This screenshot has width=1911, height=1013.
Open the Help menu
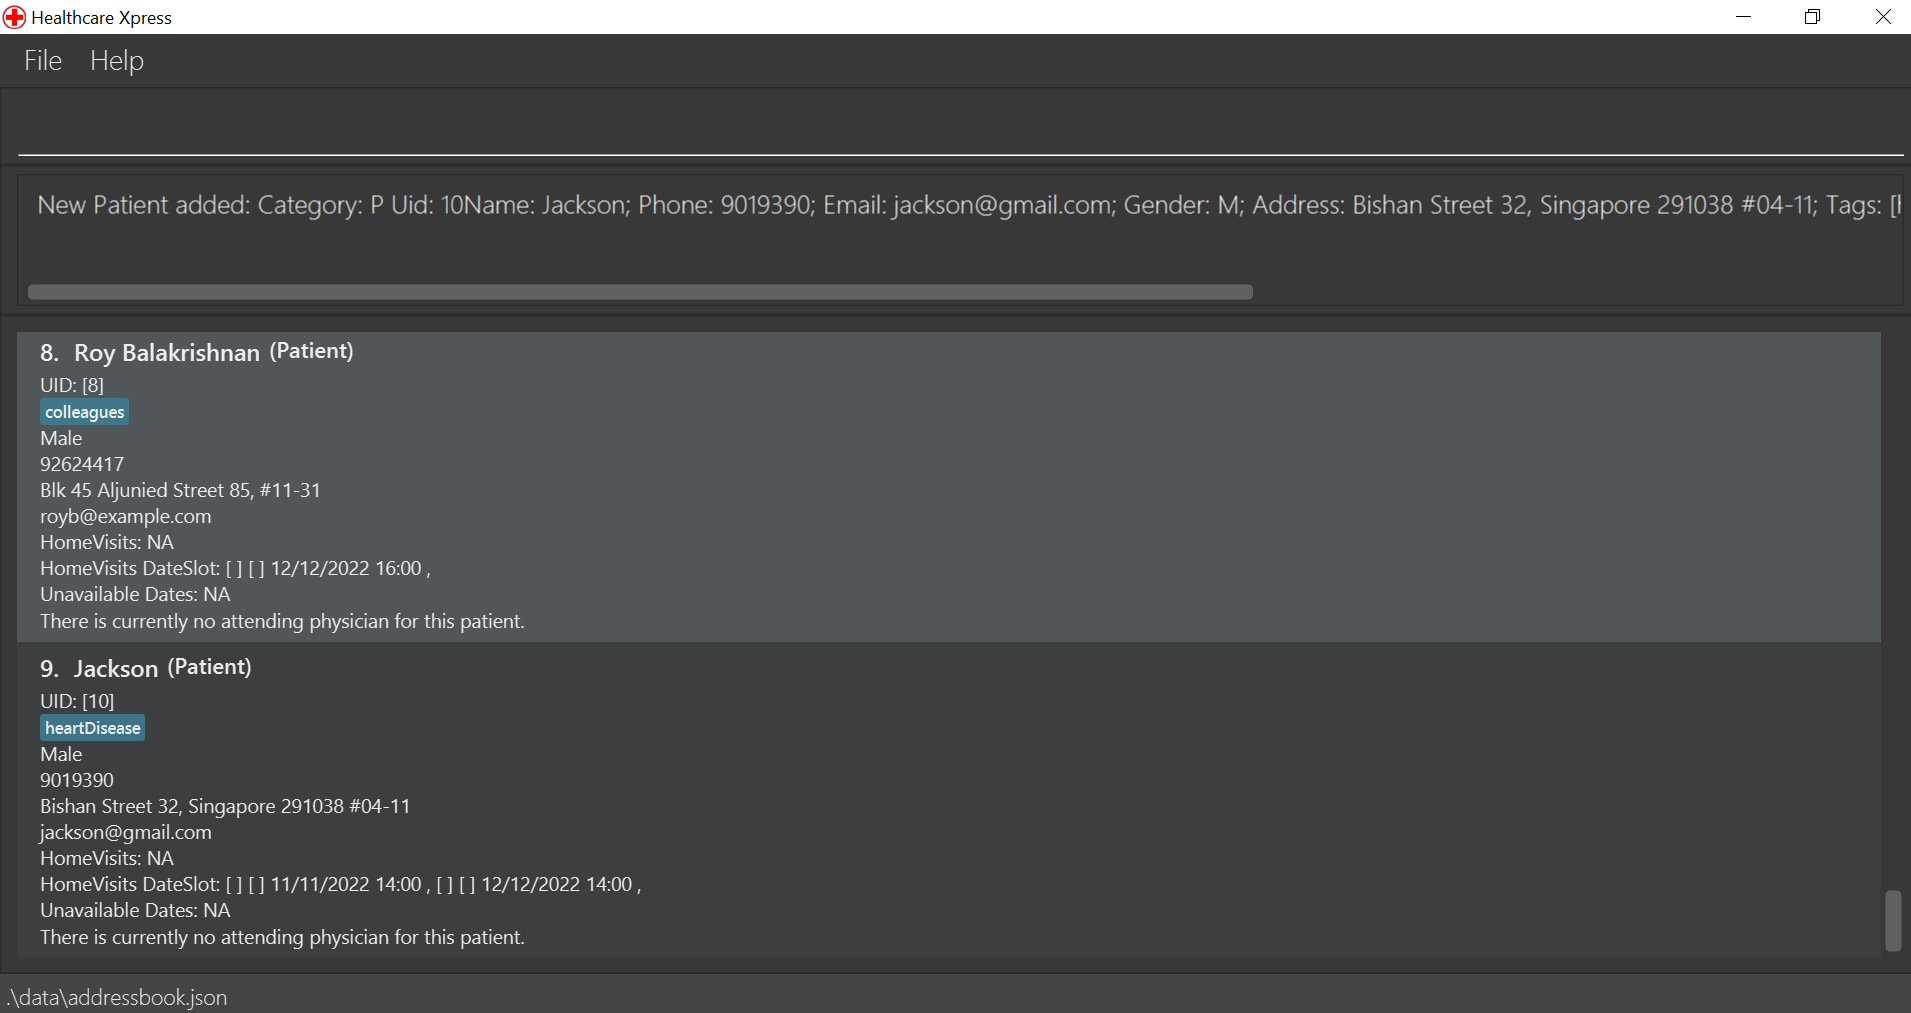tap(117, 61)
